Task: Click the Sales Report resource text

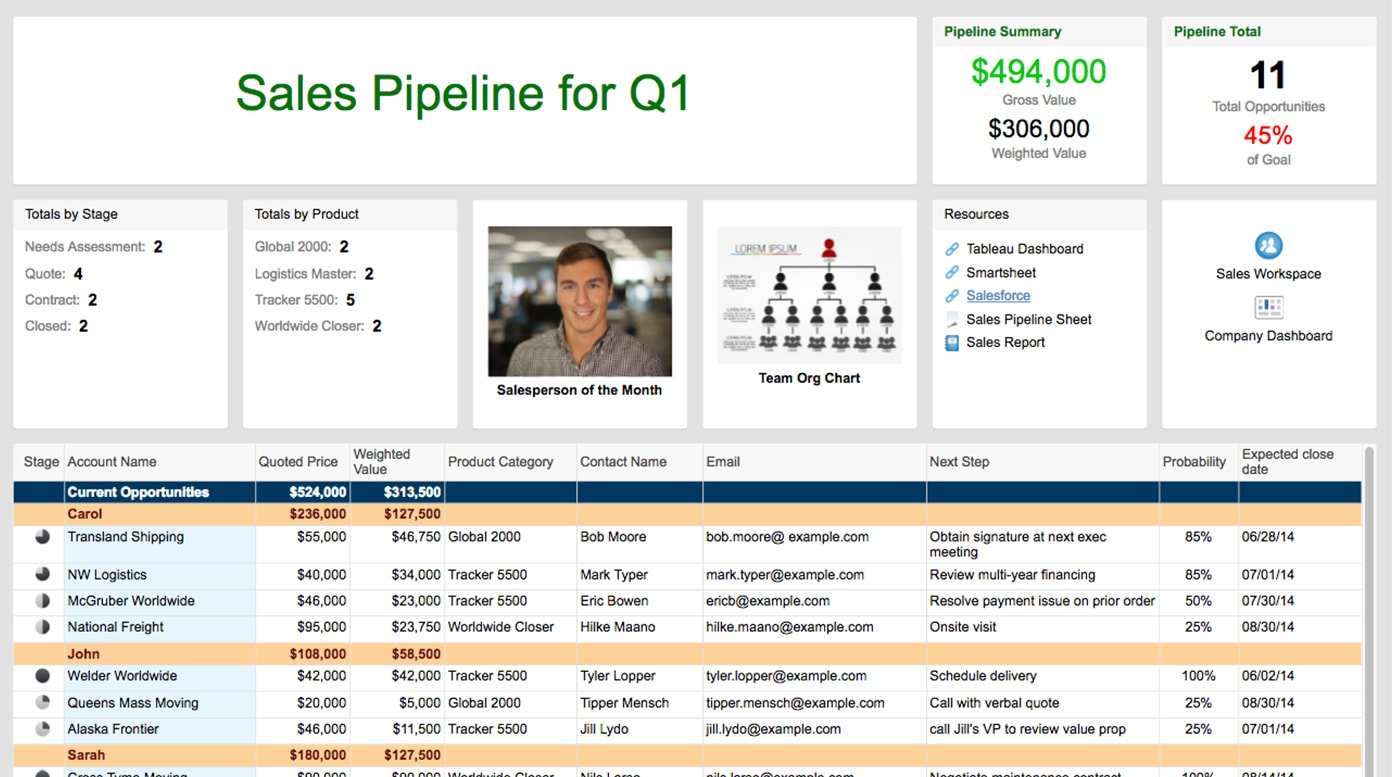Action: [1005, 343]
